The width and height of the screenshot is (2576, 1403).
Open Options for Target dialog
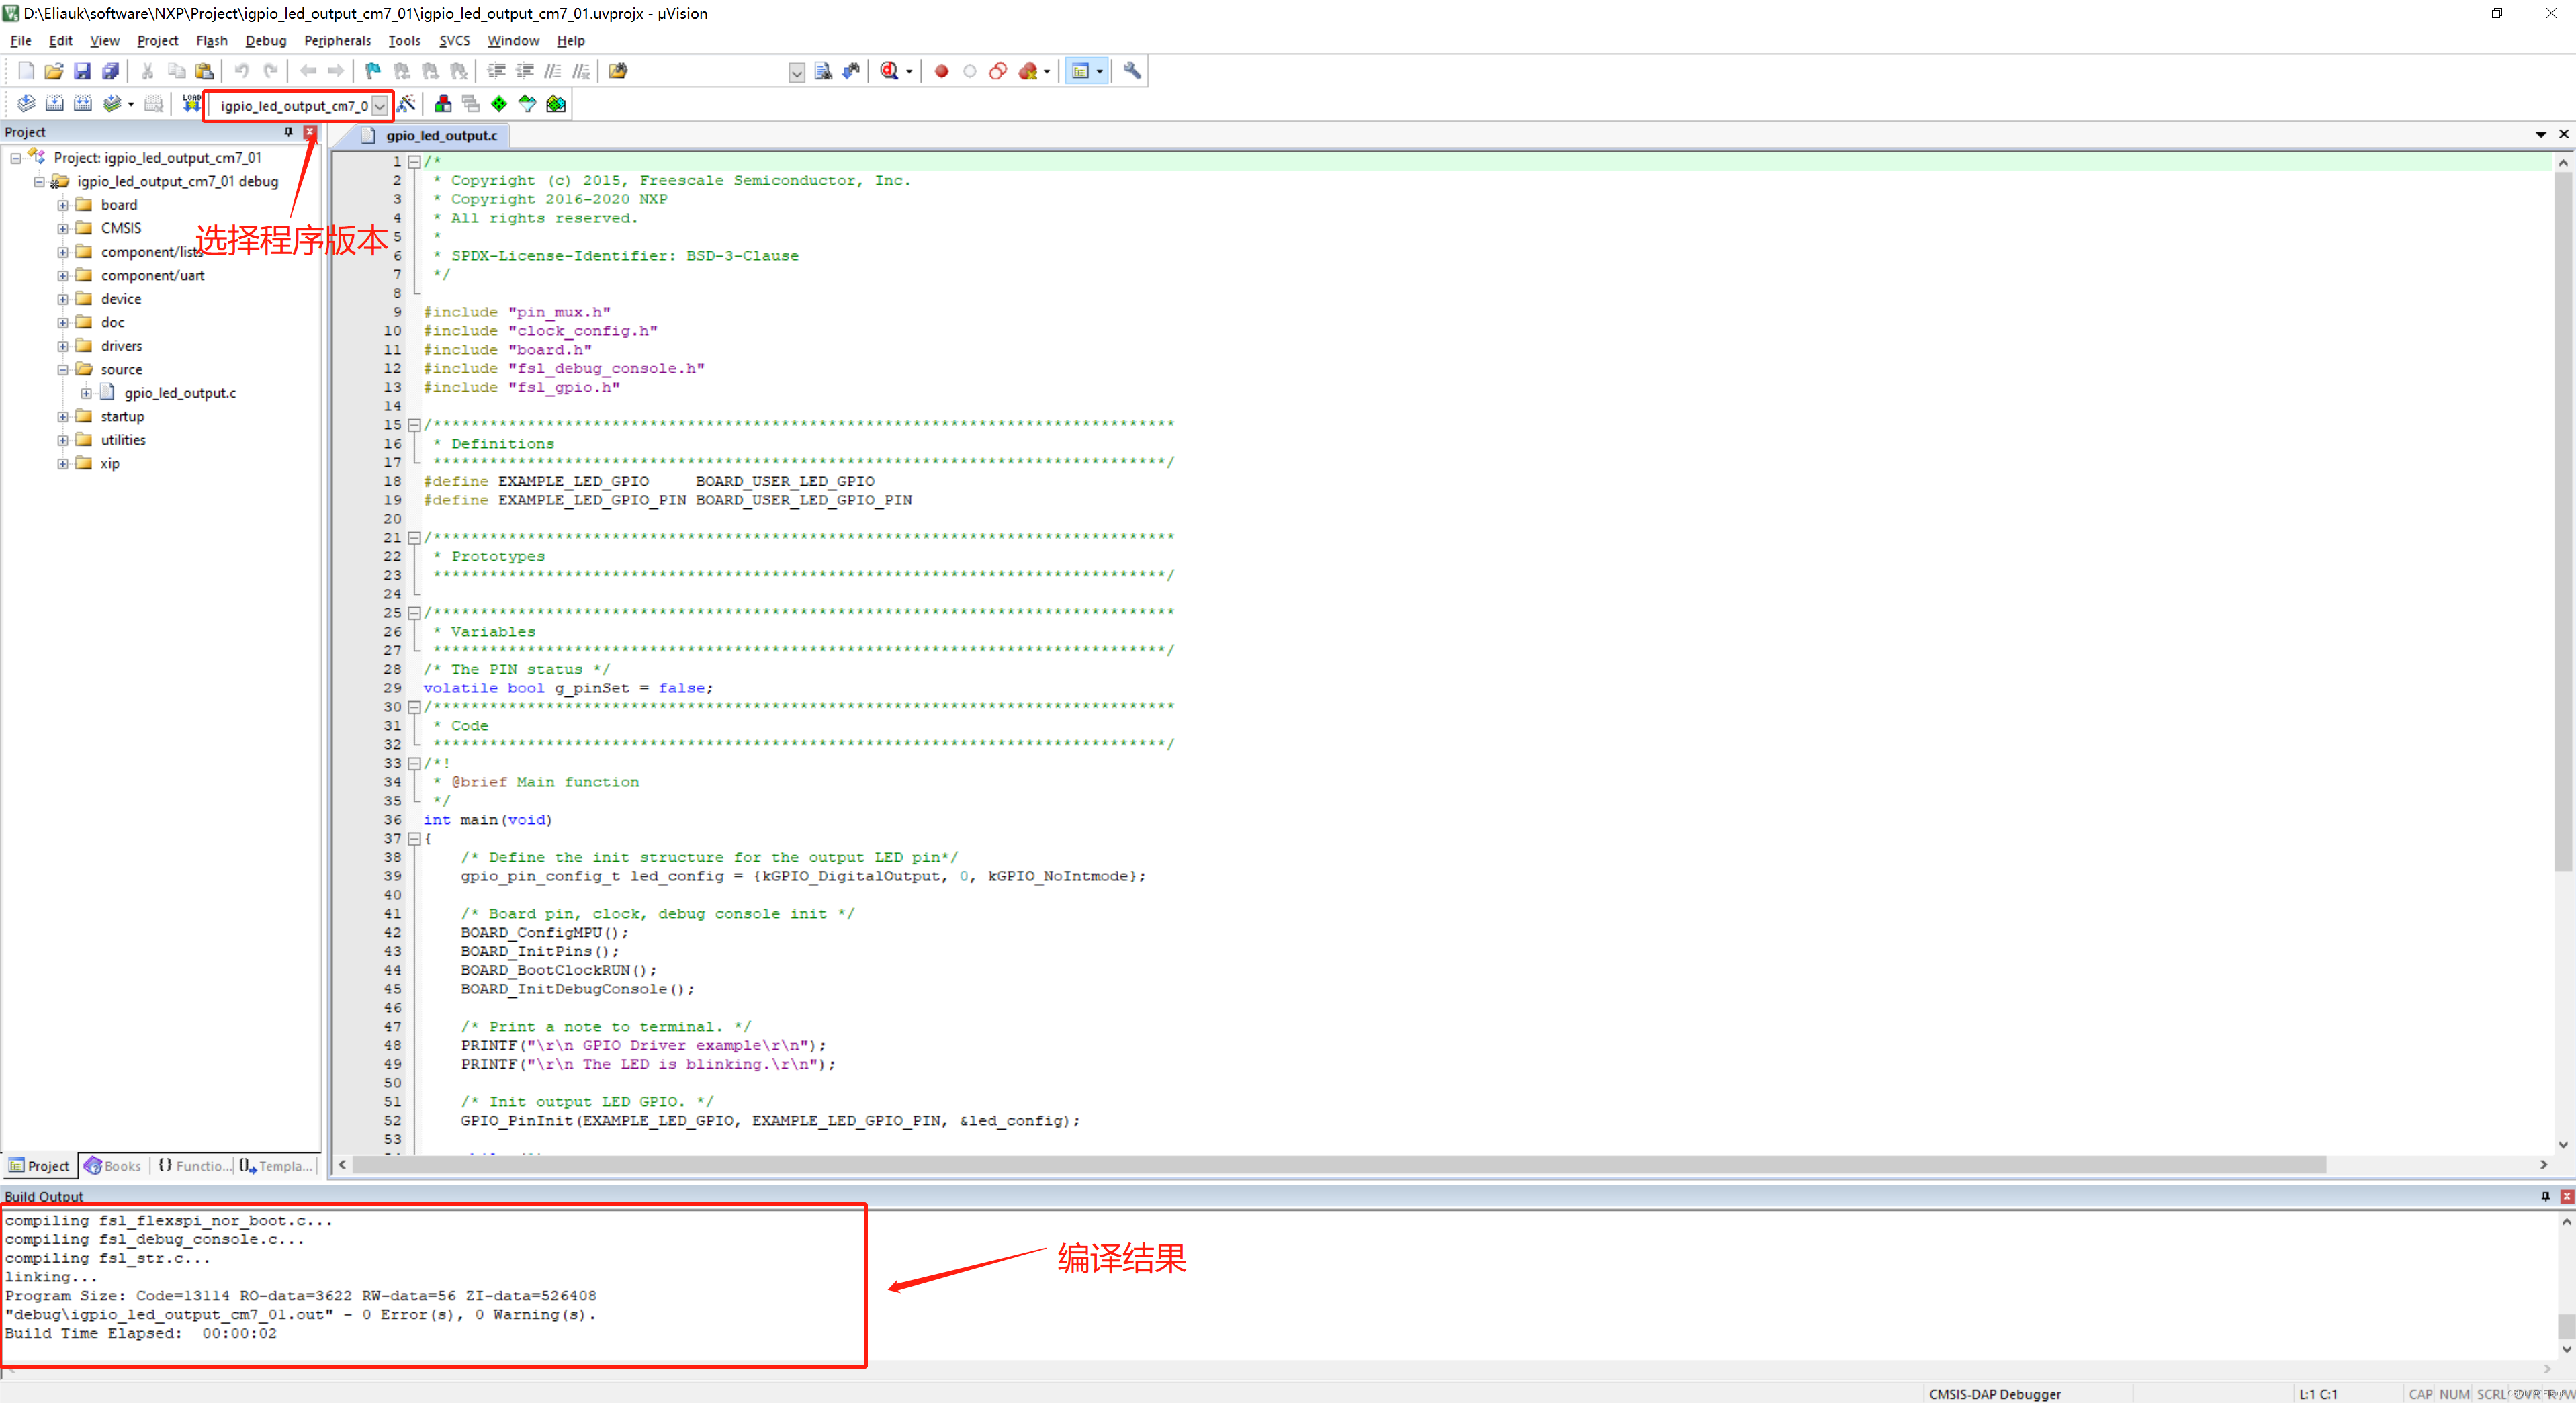407,104
